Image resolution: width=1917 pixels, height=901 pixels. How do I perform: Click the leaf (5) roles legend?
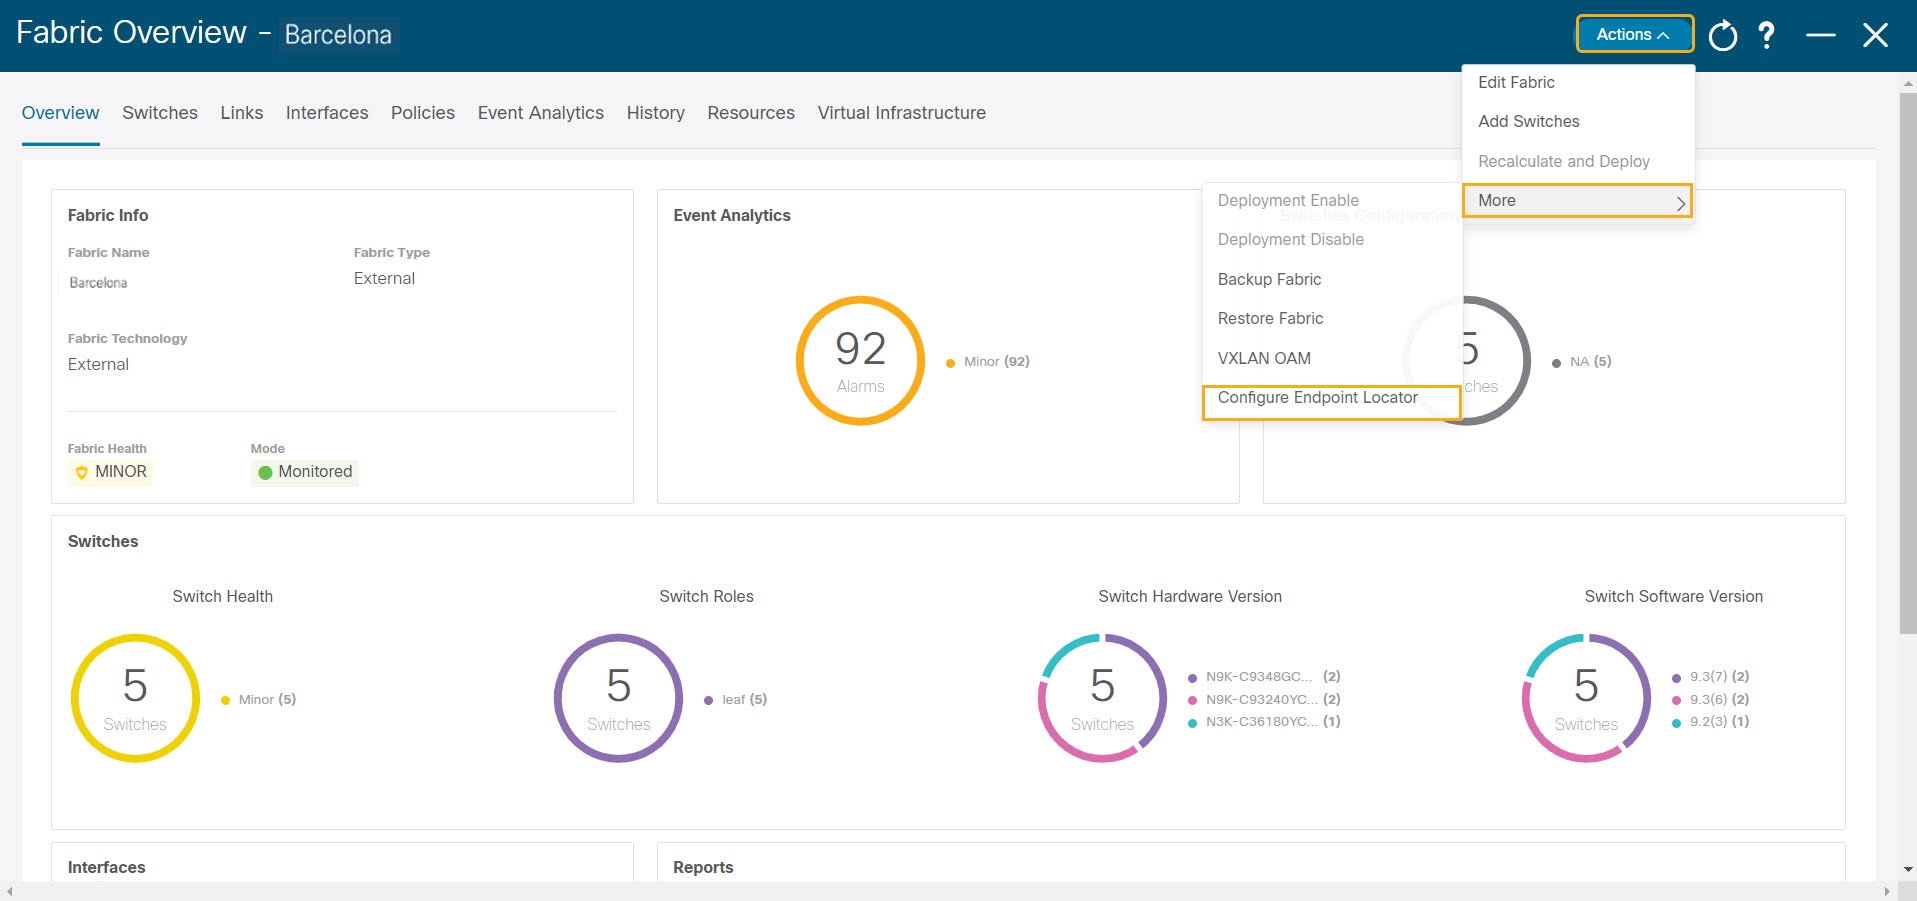(736, 700)
